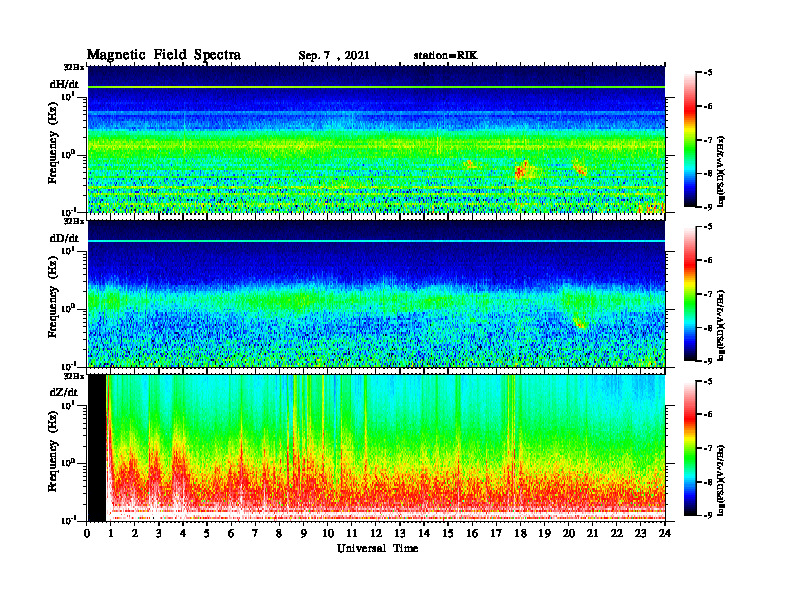Click the "1" hour tick label
Image resolution: width=792 pixels, height=612 pixels.
pos(111,533)
